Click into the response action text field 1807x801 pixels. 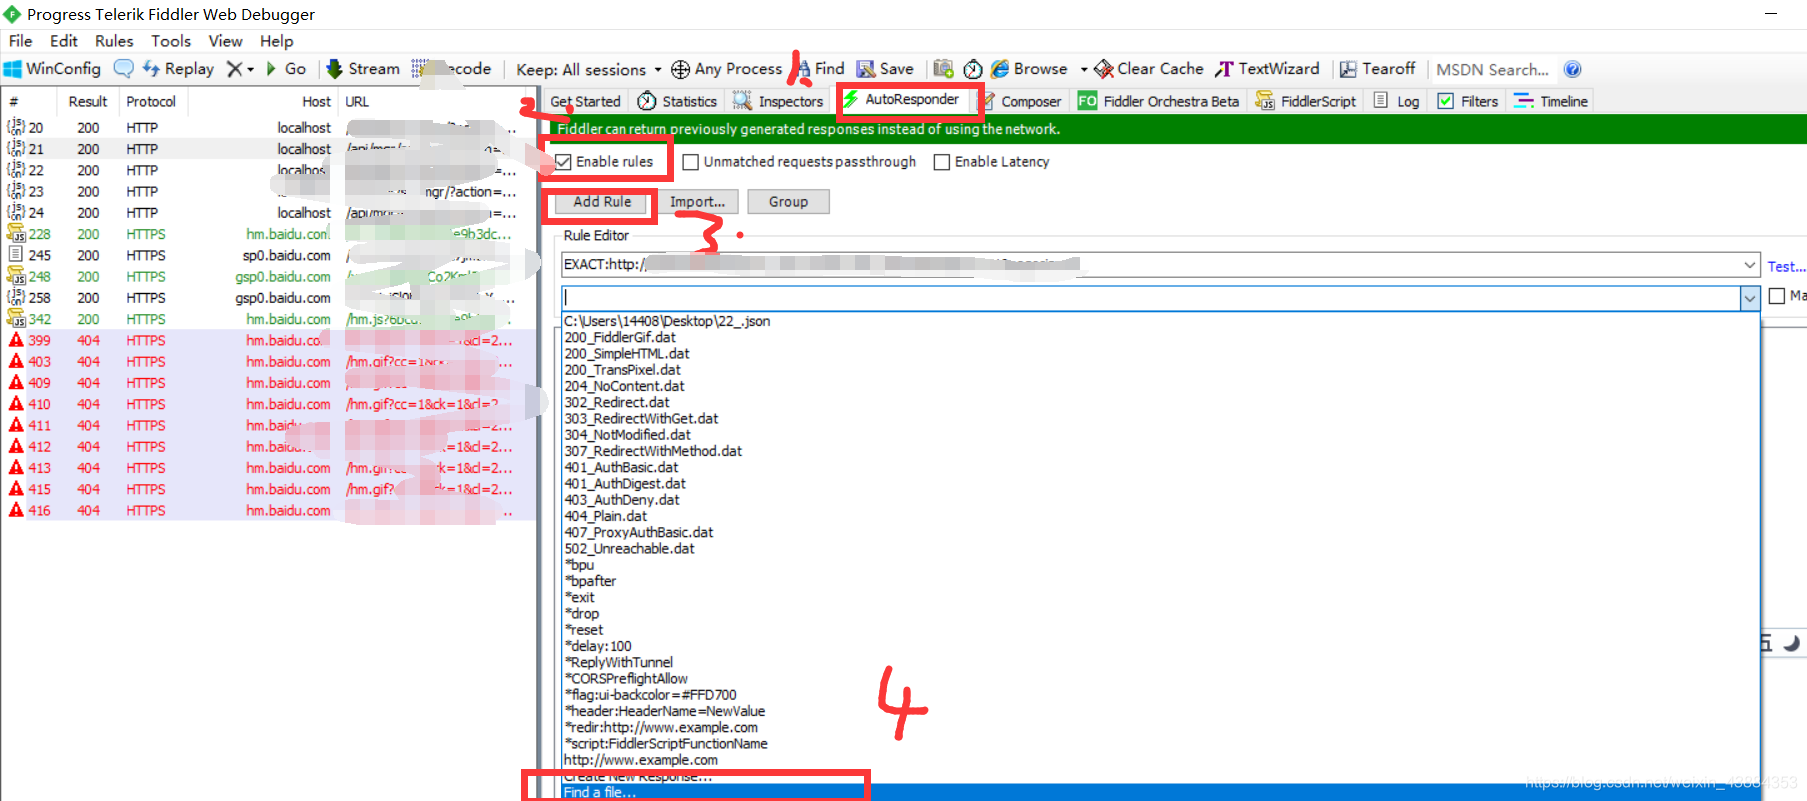tap(1151, 298)
